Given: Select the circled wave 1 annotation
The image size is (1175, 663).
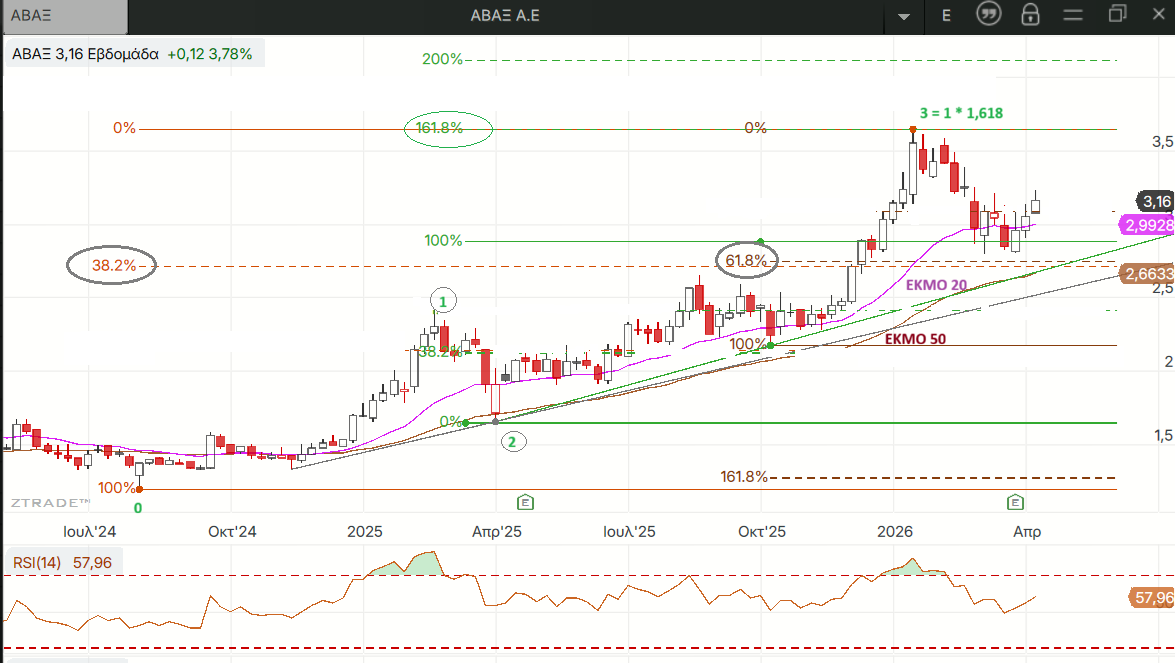Looking at the screenshot, I should pos(443,300).
